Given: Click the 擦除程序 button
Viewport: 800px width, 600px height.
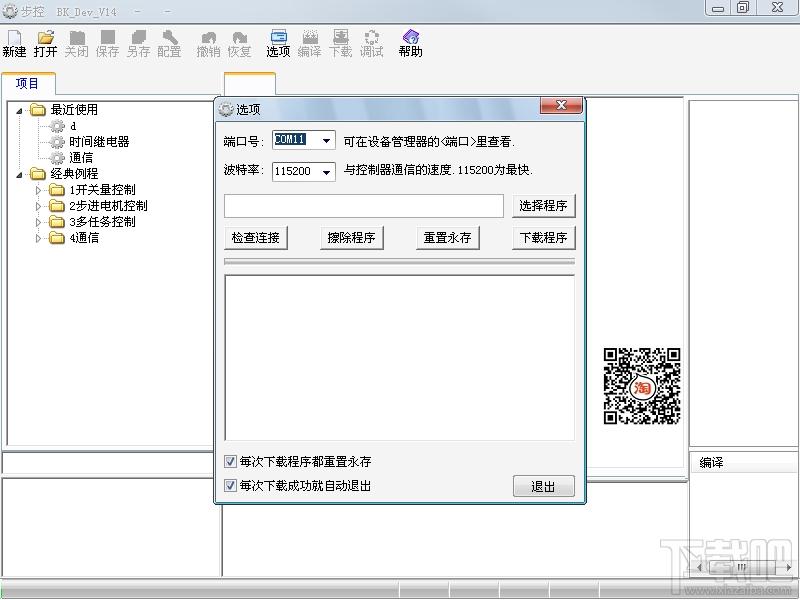Looking at the screenshot, I should [352, 238].
